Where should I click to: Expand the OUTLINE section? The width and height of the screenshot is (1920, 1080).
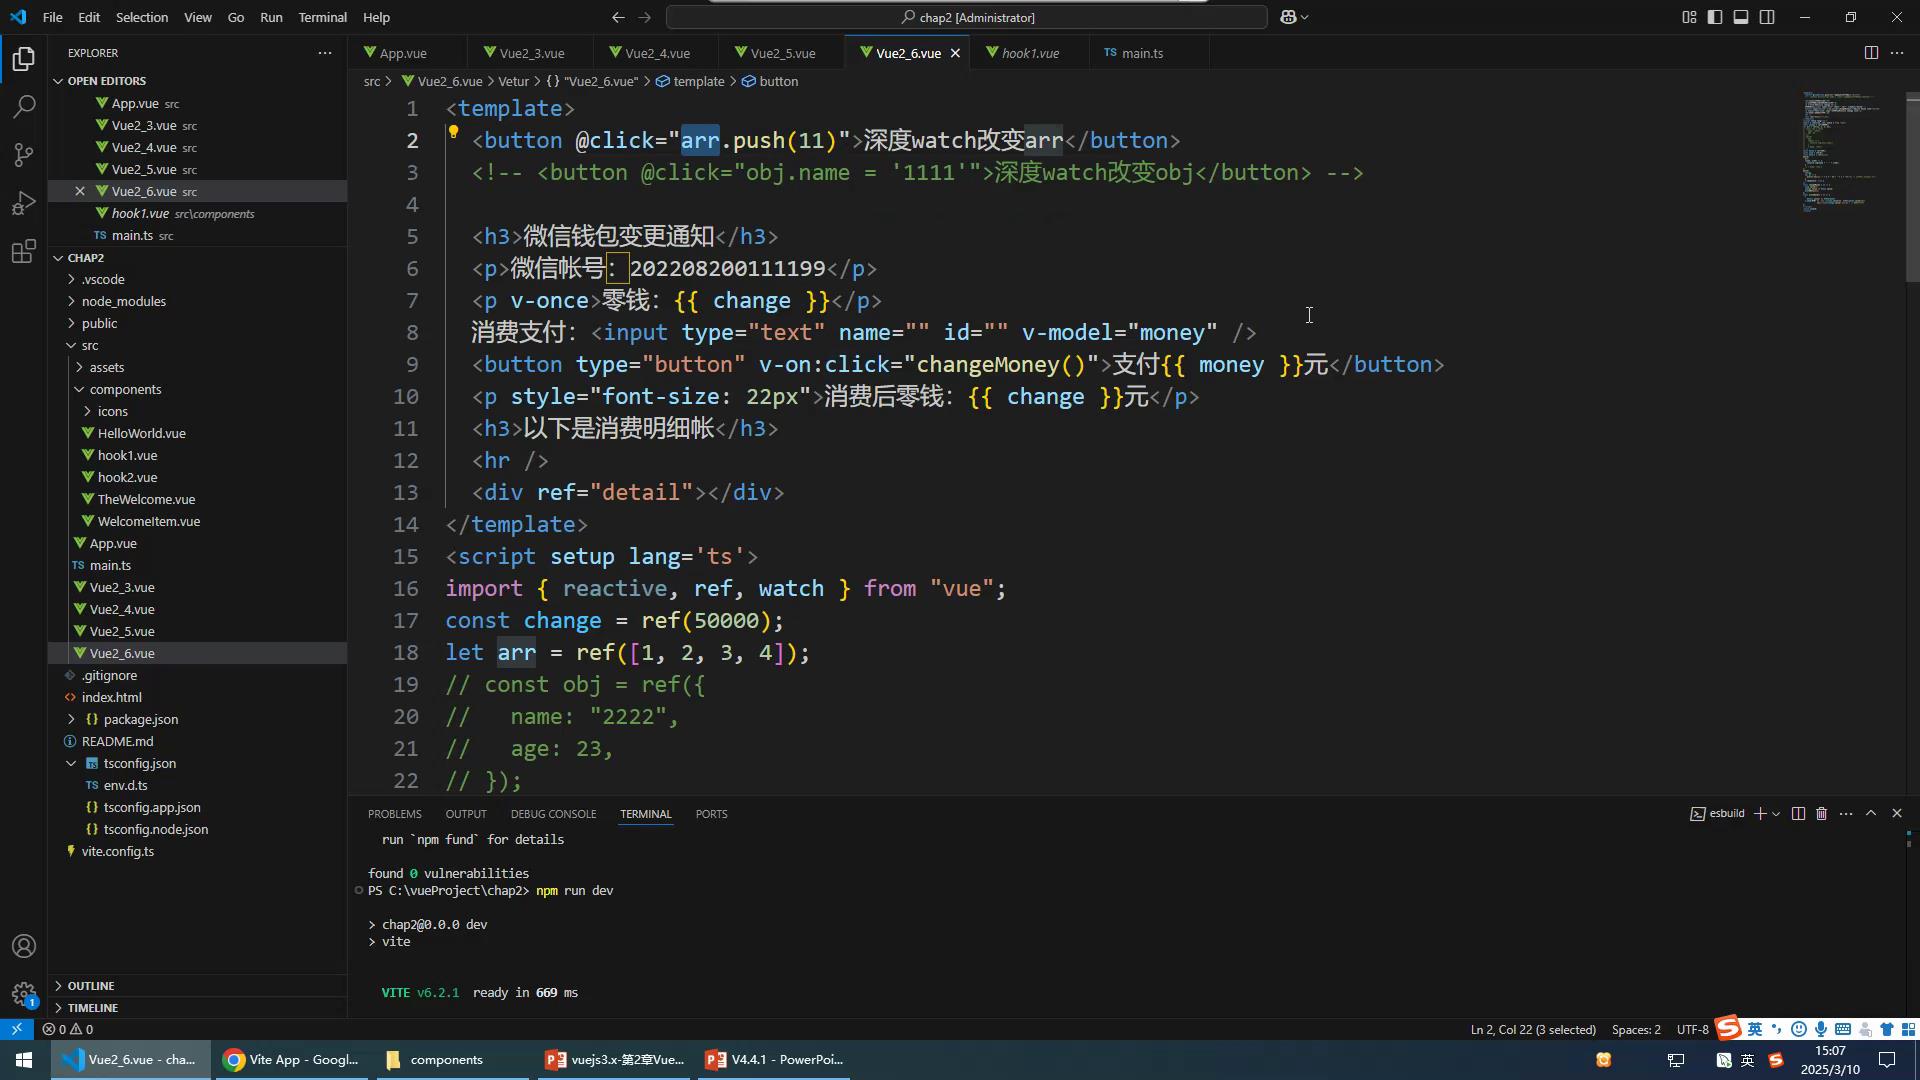coord(91,986)
